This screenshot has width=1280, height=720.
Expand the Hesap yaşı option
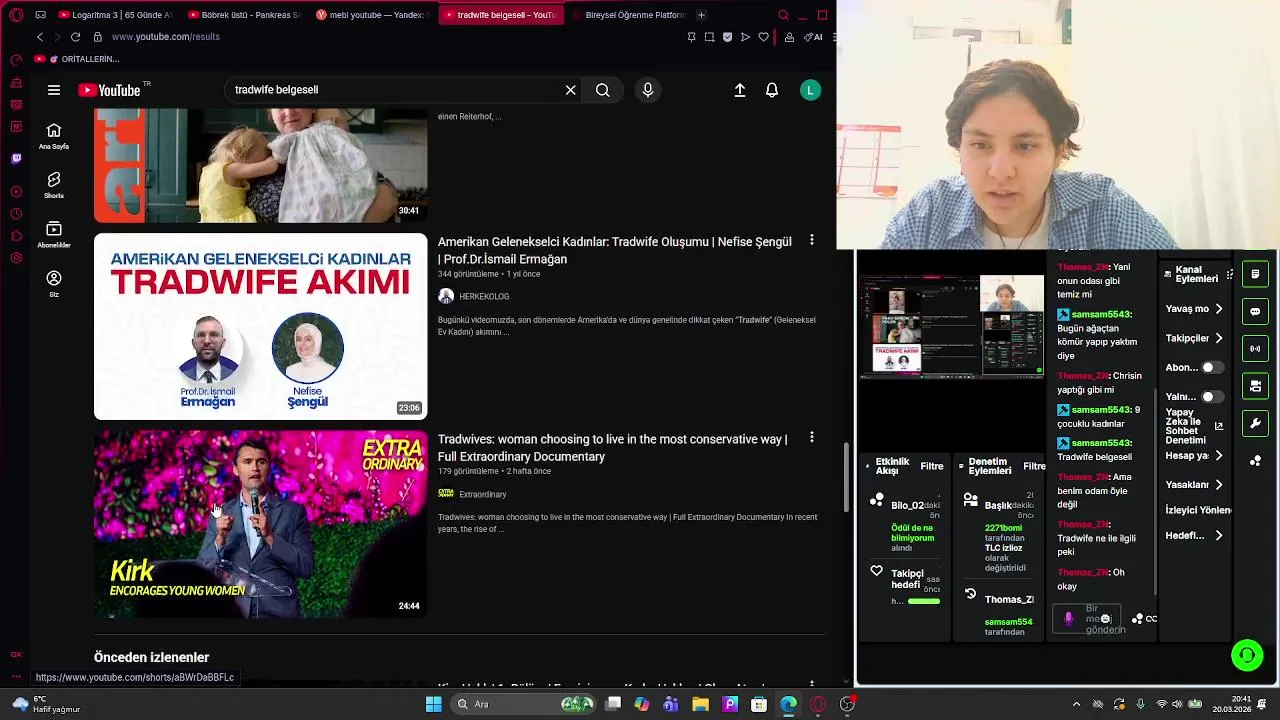click(1219, 456)
